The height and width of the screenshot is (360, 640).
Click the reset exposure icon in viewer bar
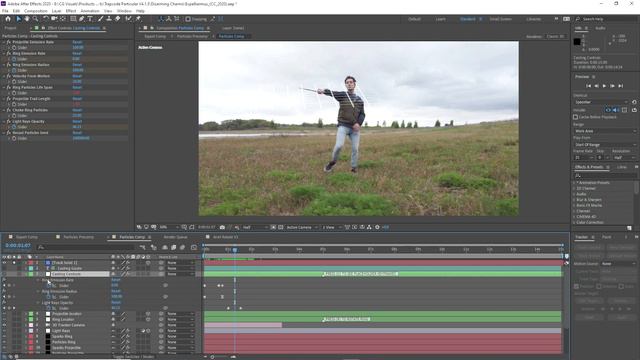(377, 227)
